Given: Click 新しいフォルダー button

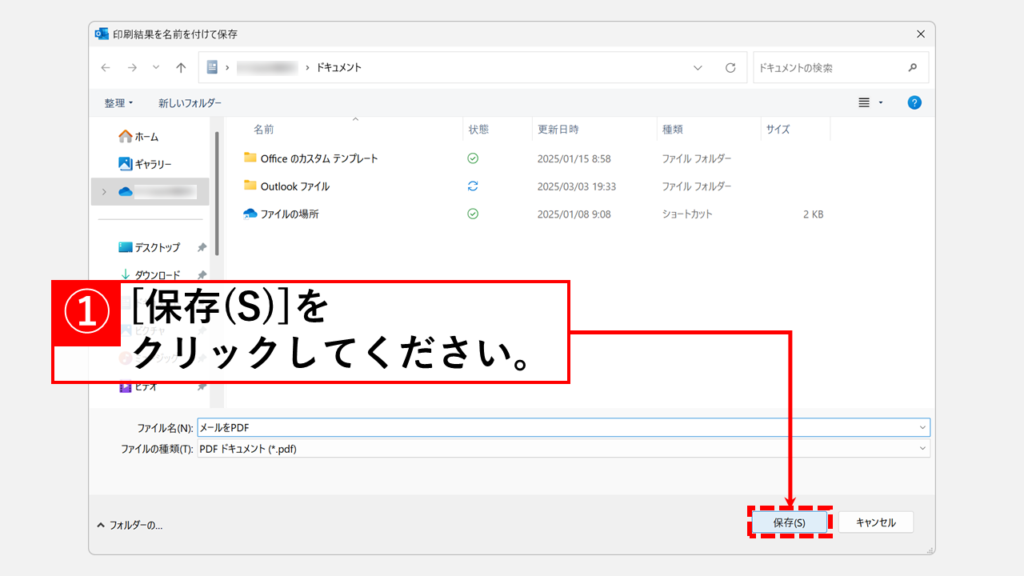Looking at the screenshot, I should coord(189,103).
